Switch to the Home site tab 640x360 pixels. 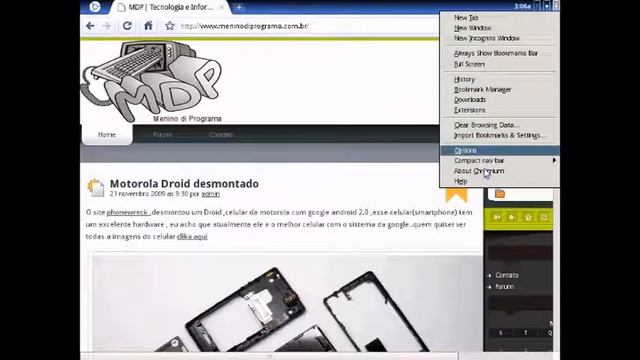click(107, 134)
